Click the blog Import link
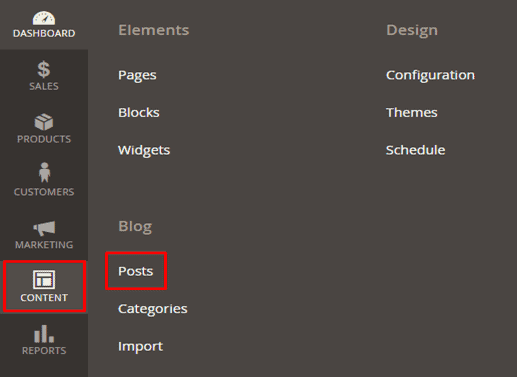 click(140, 346)
